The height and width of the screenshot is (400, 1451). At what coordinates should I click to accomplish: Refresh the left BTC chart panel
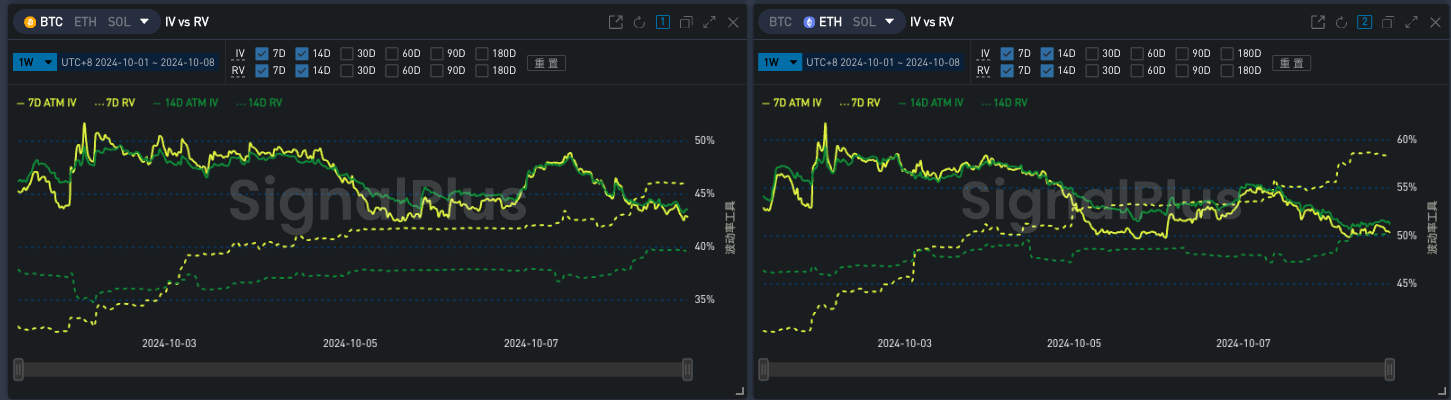pyautogui.click(x=639, y=22)
